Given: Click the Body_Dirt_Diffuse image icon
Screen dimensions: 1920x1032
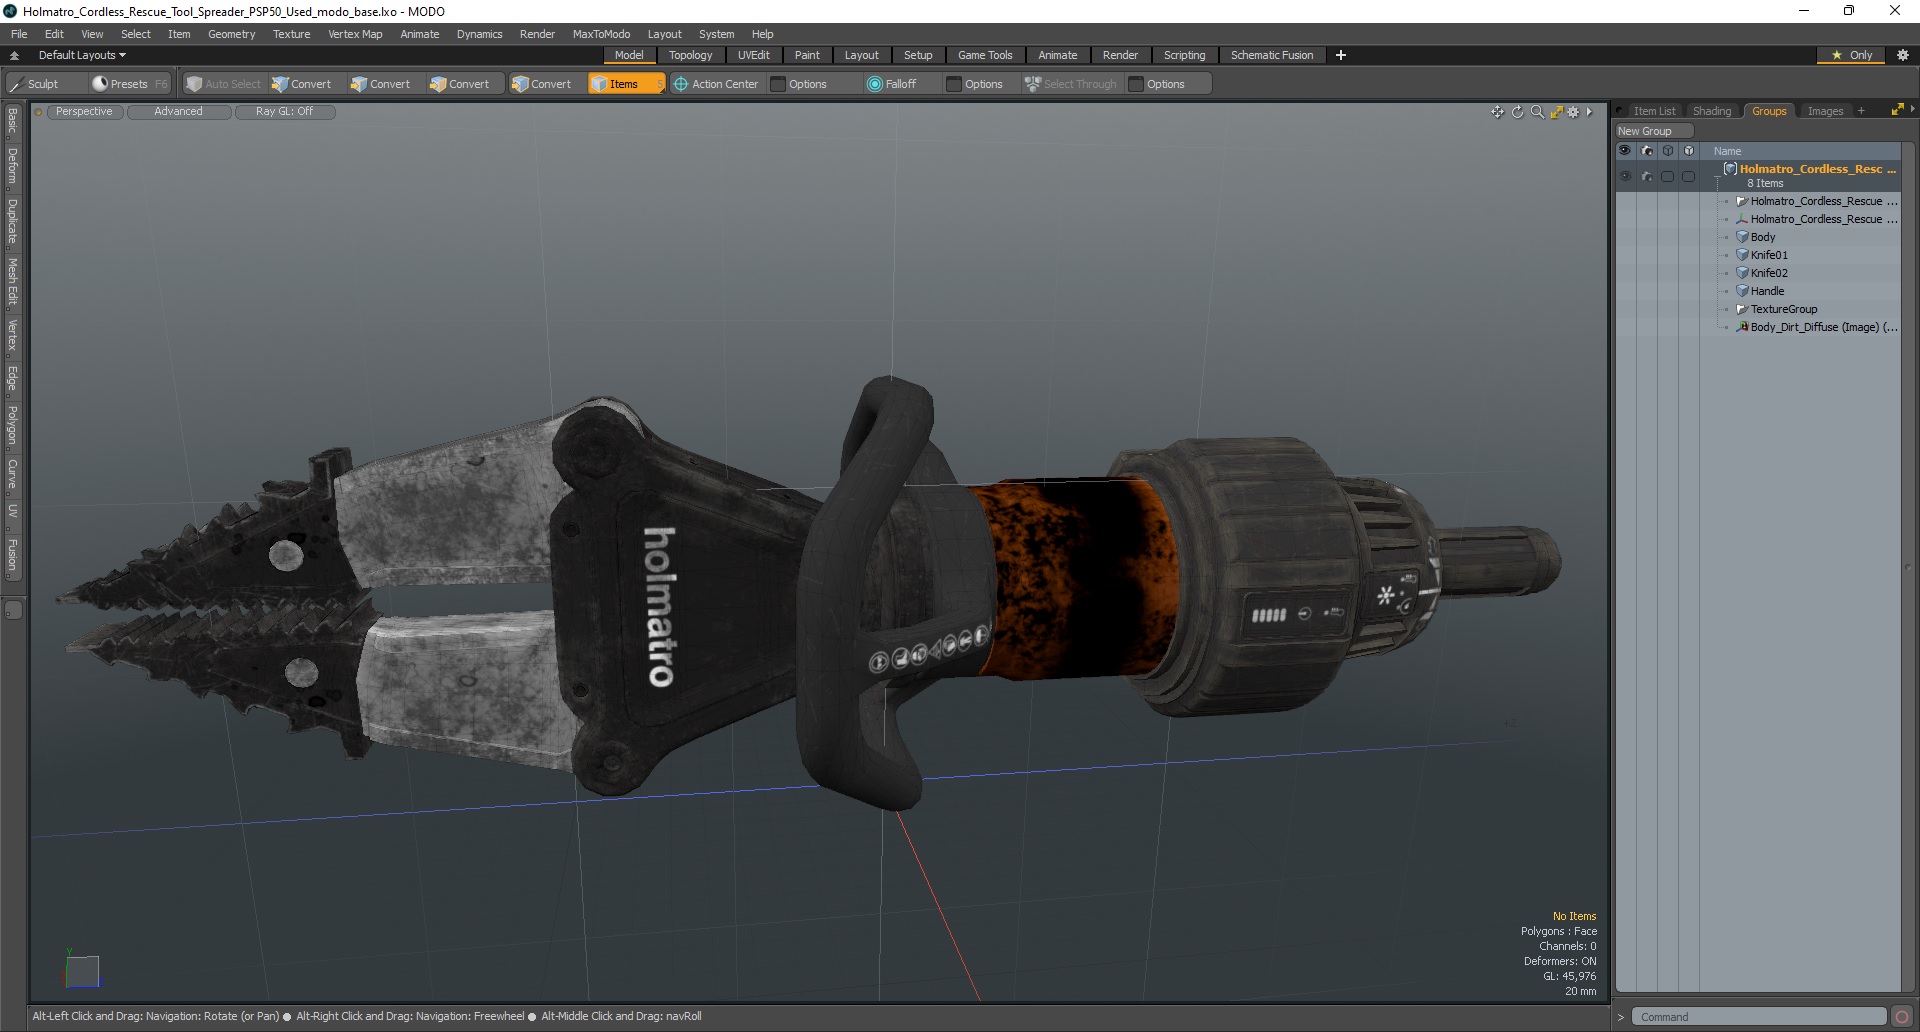Looking at the screenshot, I should 1742,327.
